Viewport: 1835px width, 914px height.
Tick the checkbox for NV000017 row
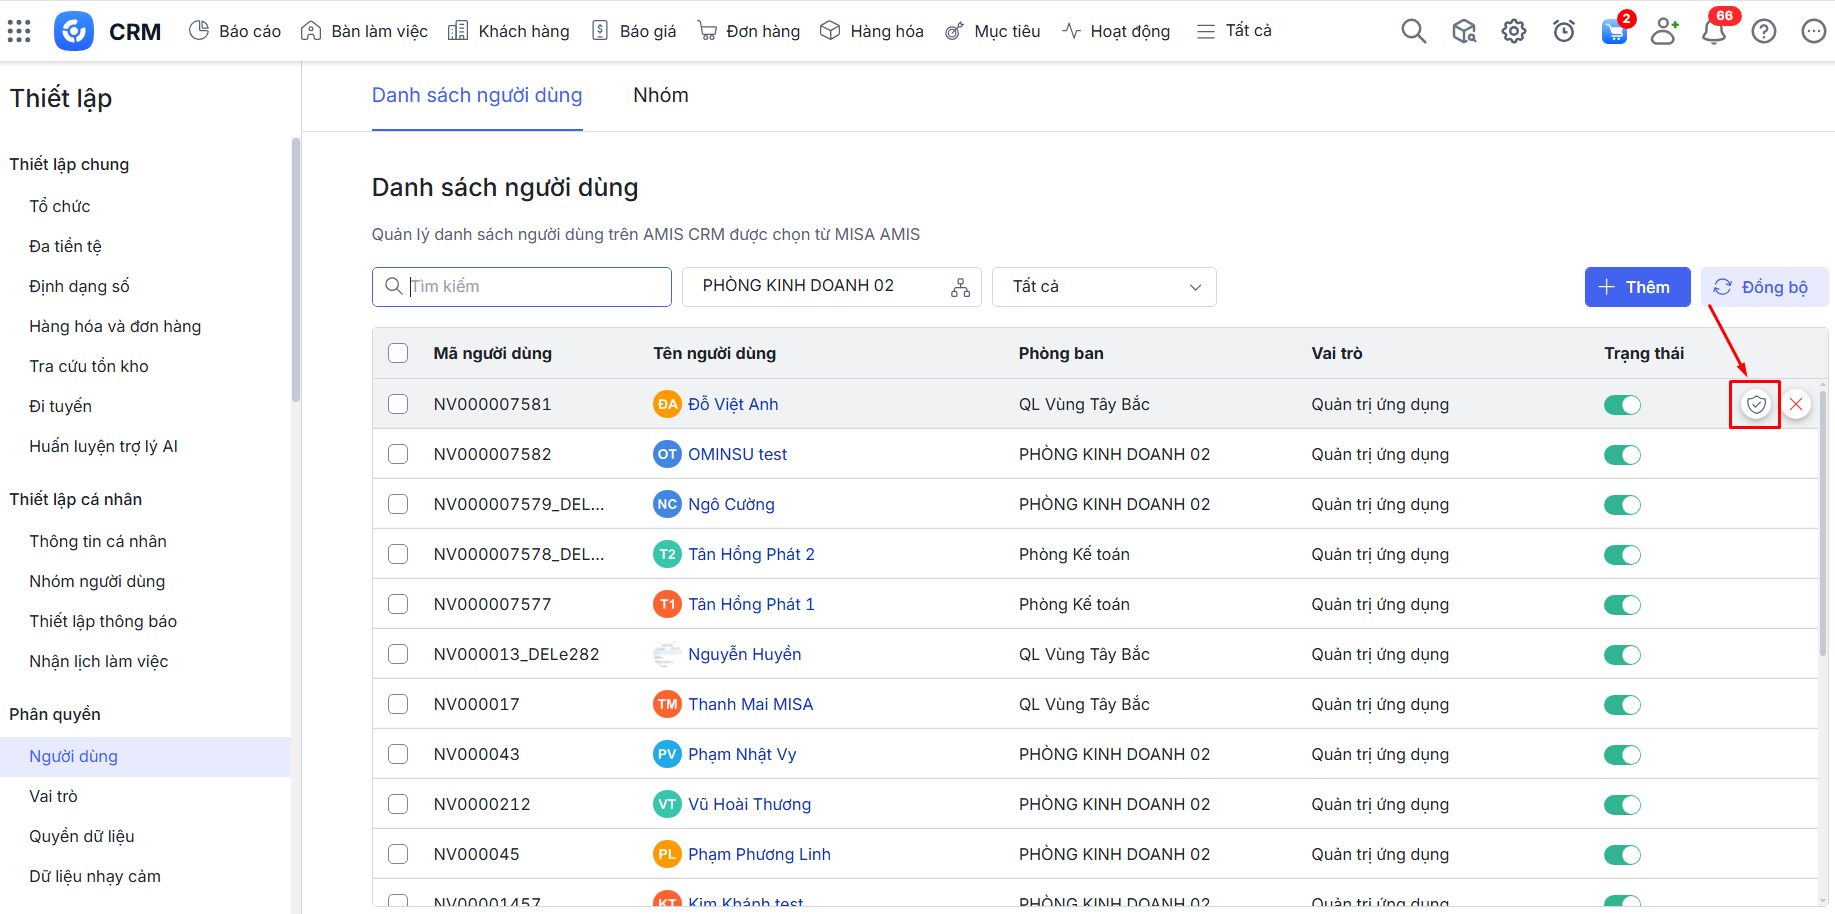pos(398,704)
